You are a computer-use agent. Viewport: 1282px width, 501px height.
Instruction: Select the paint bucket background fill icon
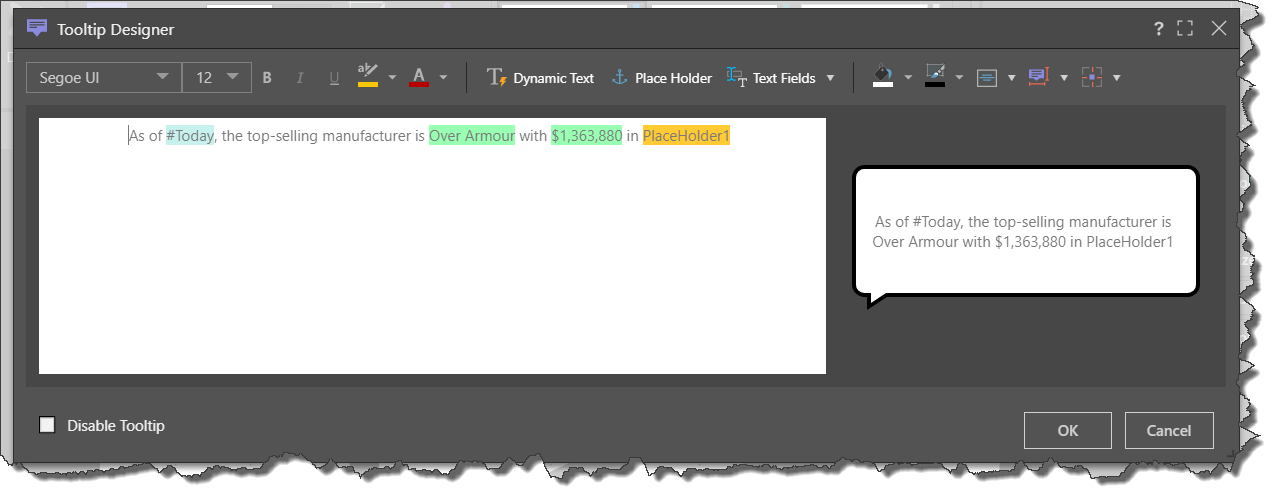click(882, 77)
